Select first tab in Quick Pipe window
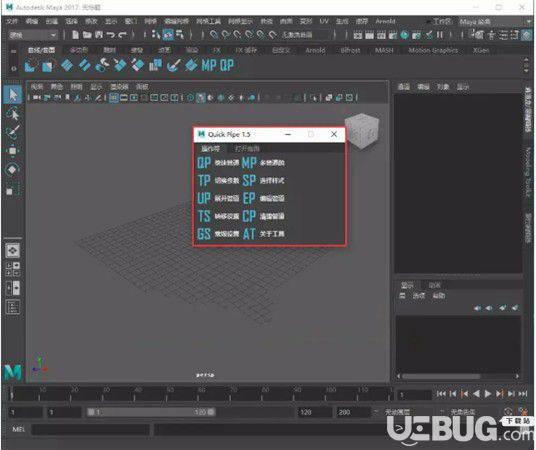Viewport: 536px width, 450px height. click(210, 148)
